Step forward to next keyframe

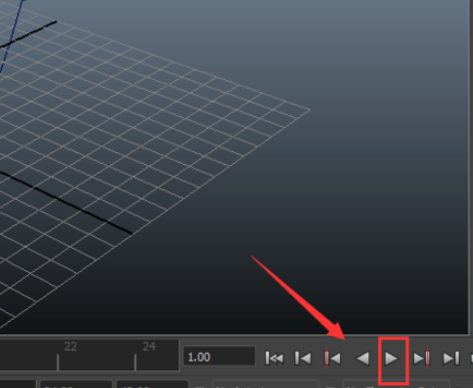point(421,359)
